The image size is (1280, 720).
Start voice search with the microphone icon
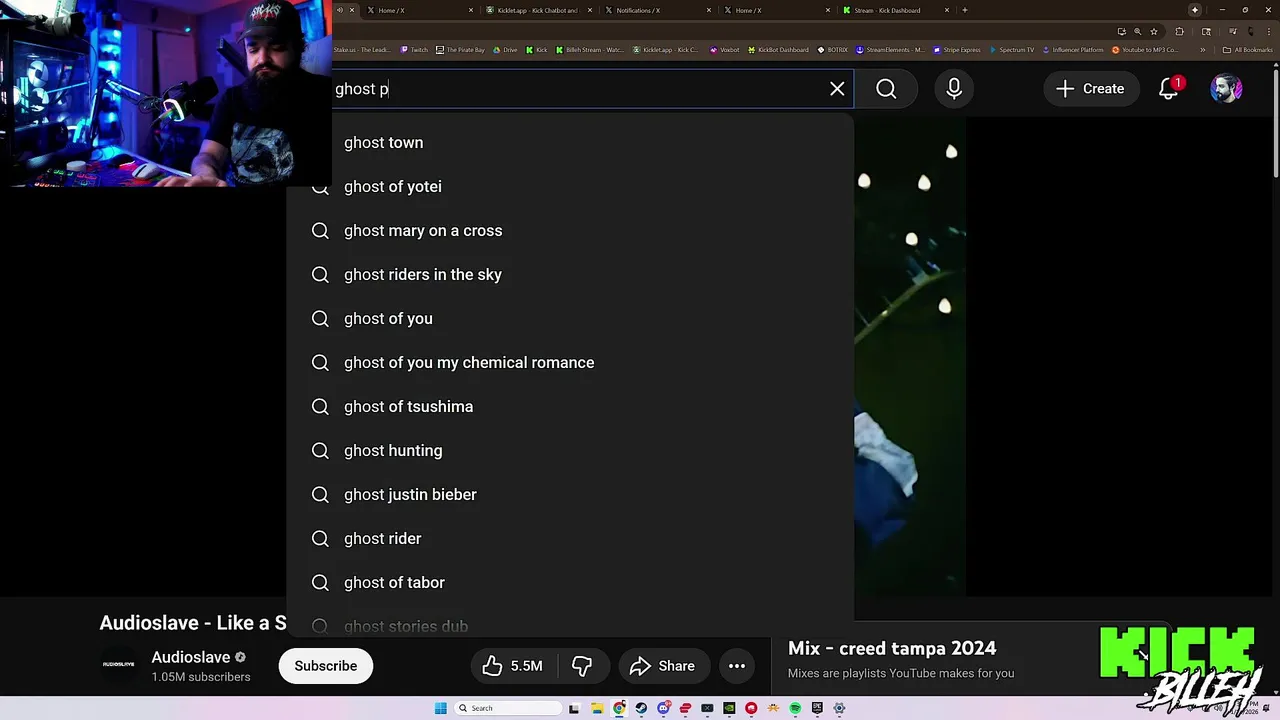[954, 89]
